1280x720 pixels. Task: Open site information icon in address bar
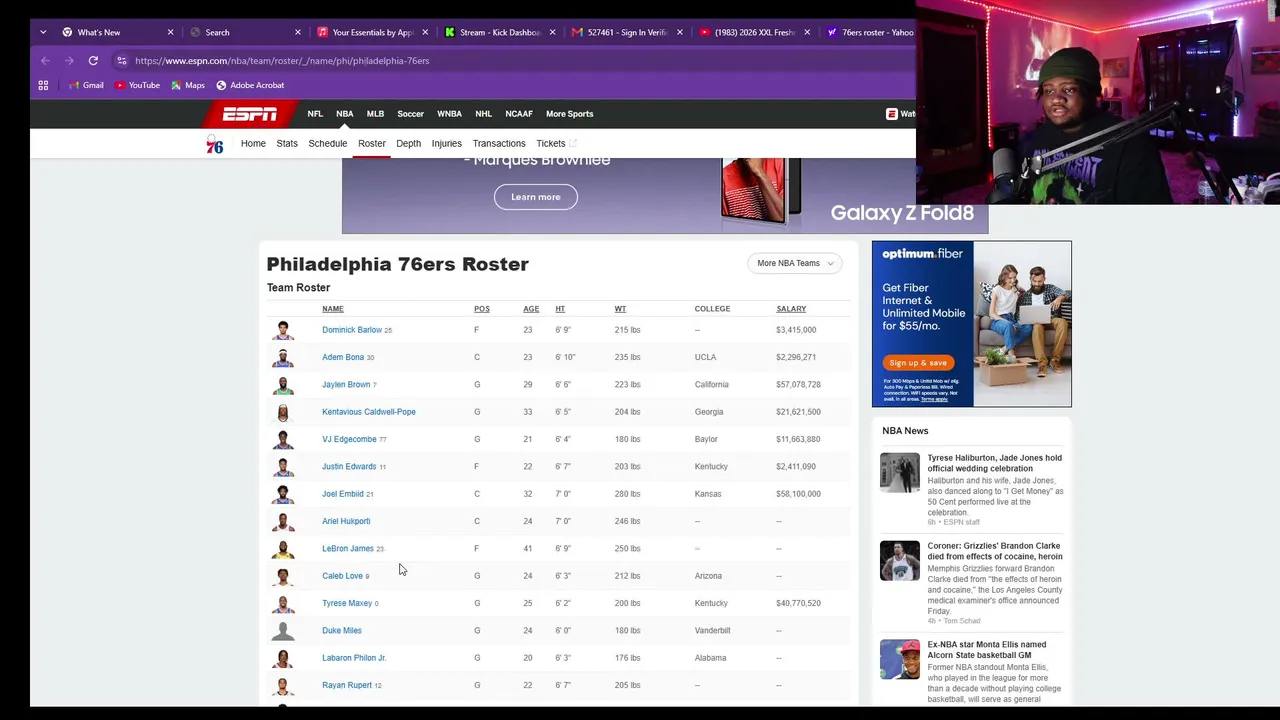pyautogui.click(x=121, y=61)
